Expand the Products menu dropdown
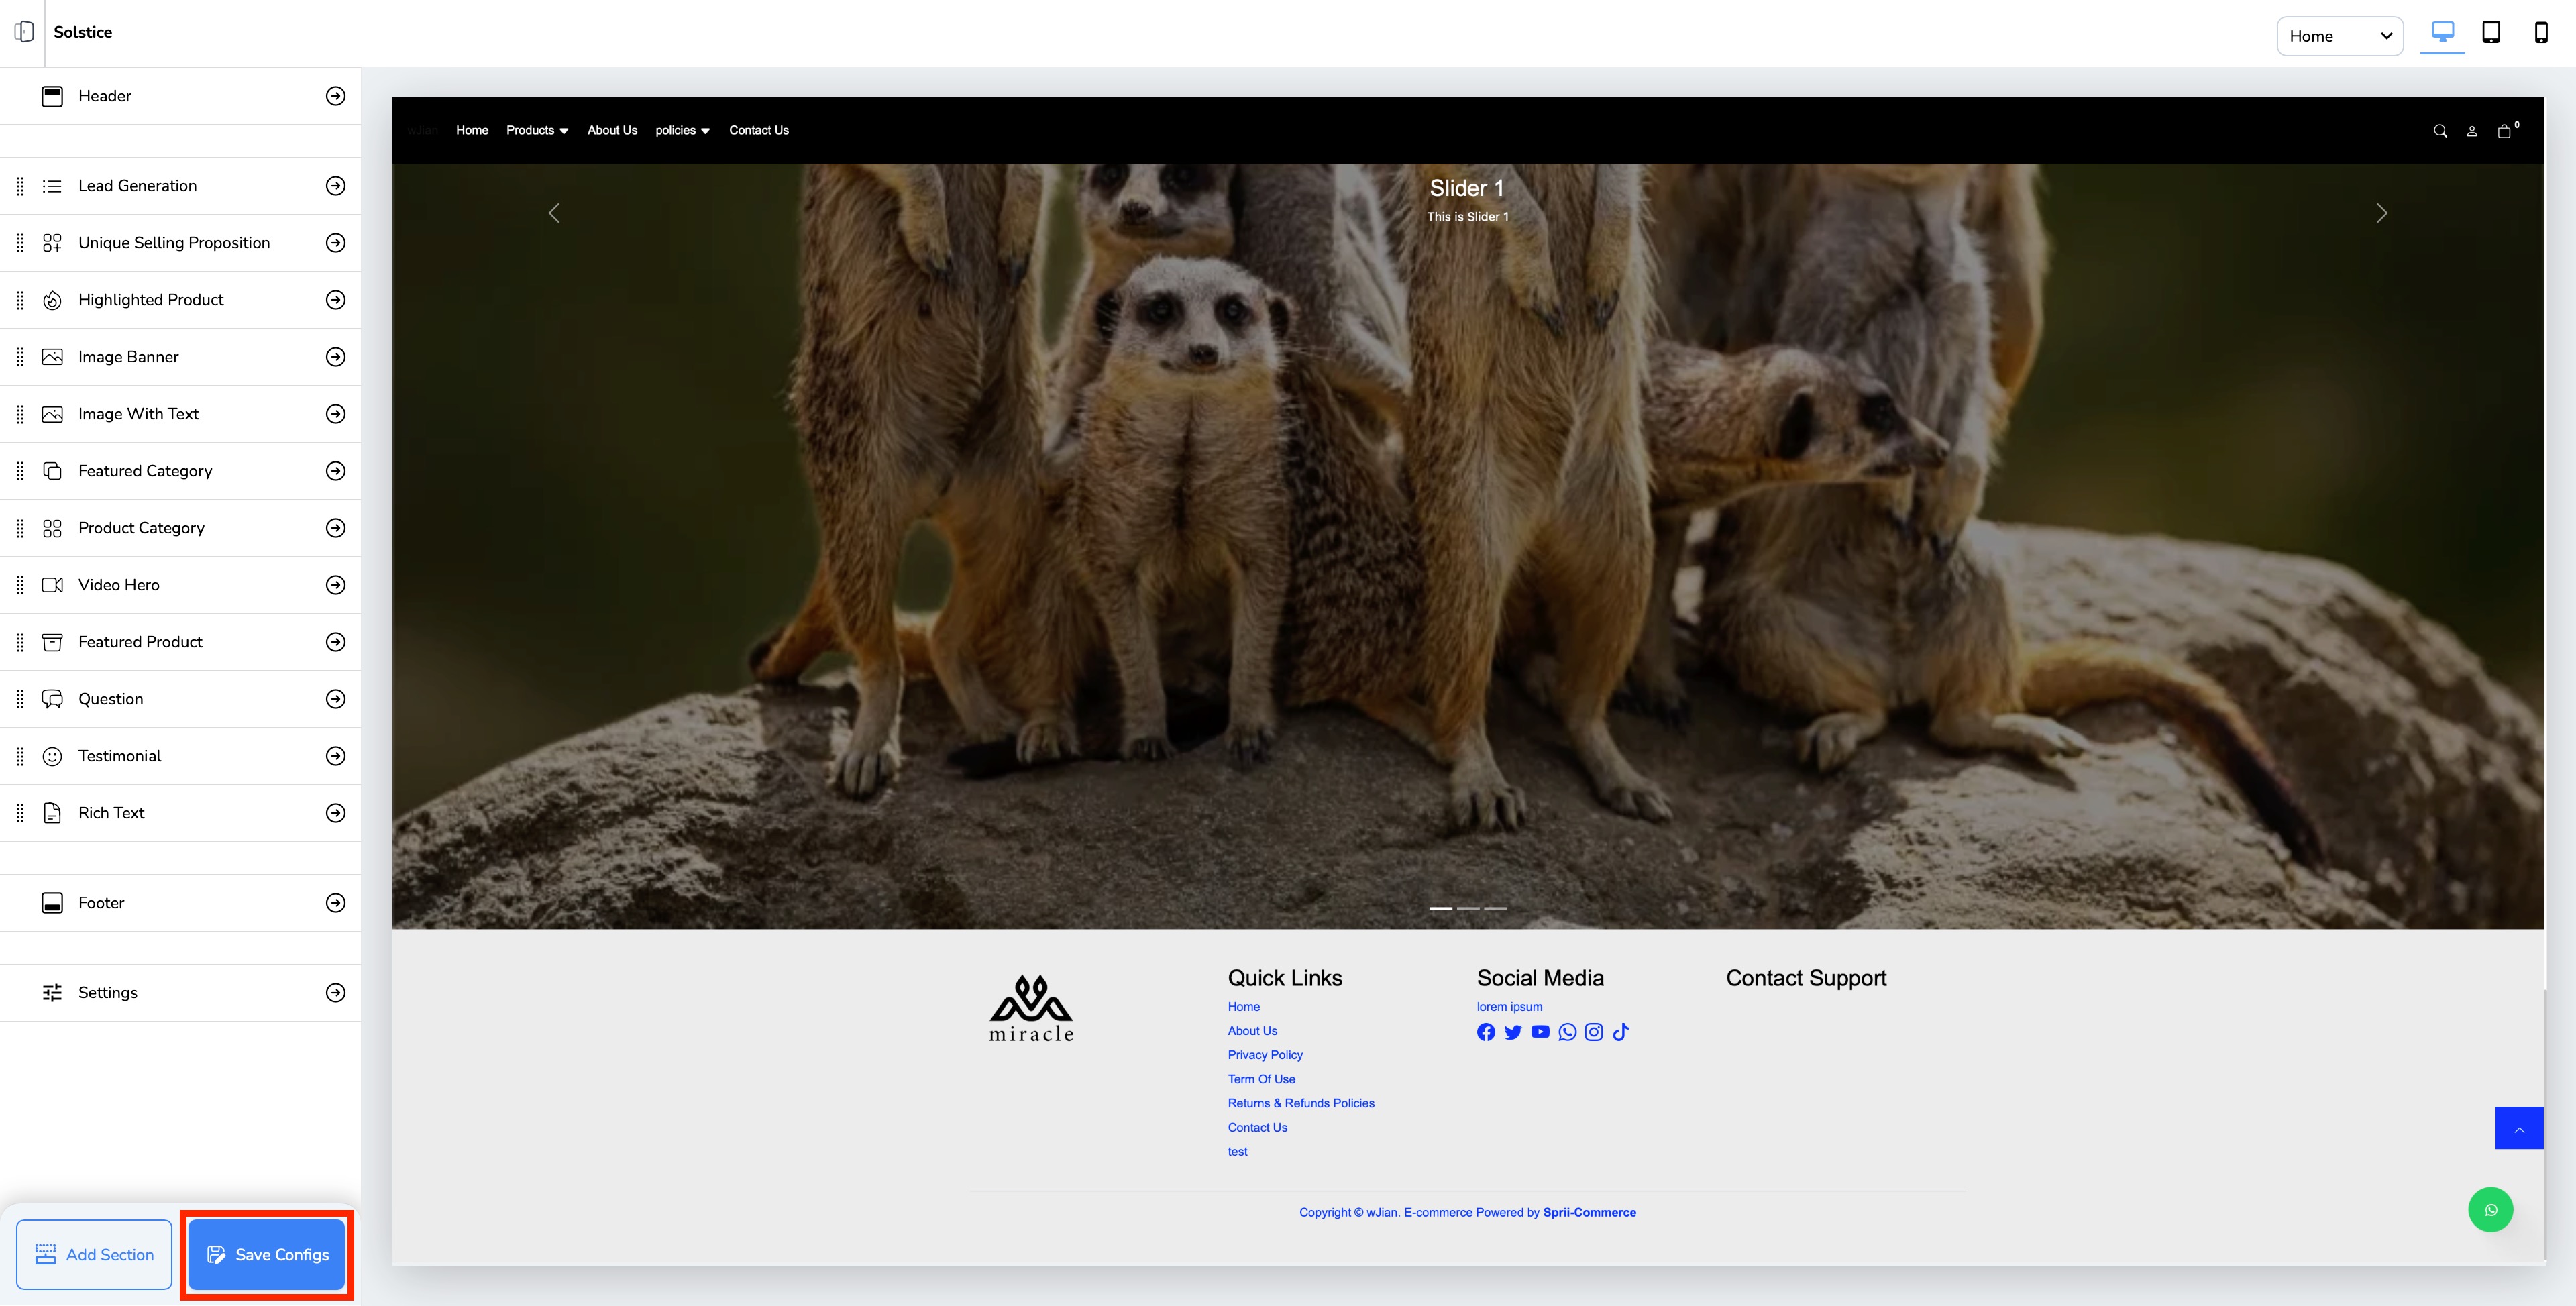 pyautogui.click(x=537, y=130)
